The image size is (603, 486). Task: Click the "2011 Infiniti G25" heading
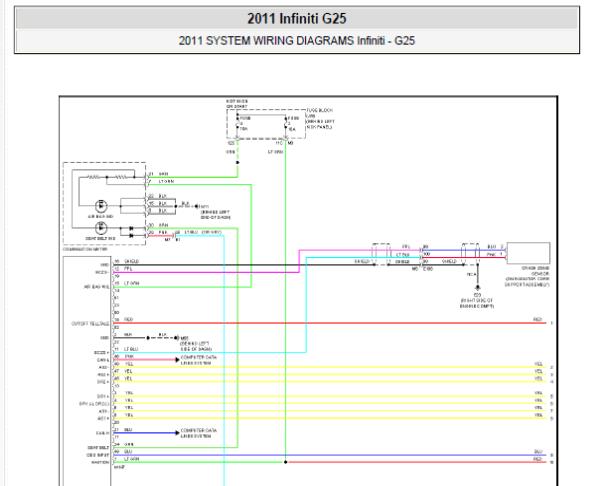[297, 18]
